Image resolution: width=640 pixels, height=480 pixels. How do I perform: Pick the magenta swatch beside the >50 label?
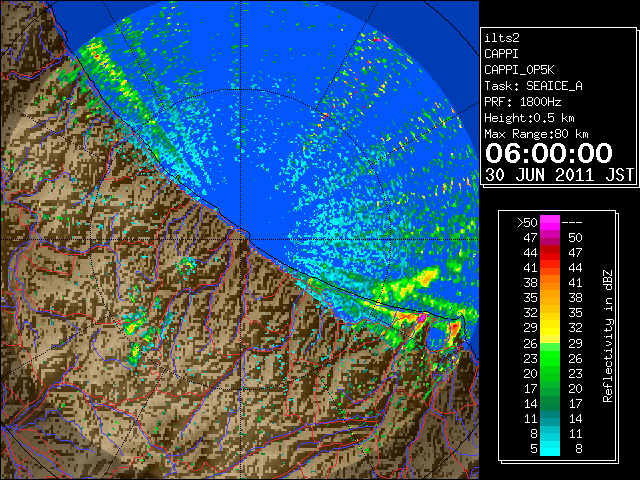click(550, 222)
